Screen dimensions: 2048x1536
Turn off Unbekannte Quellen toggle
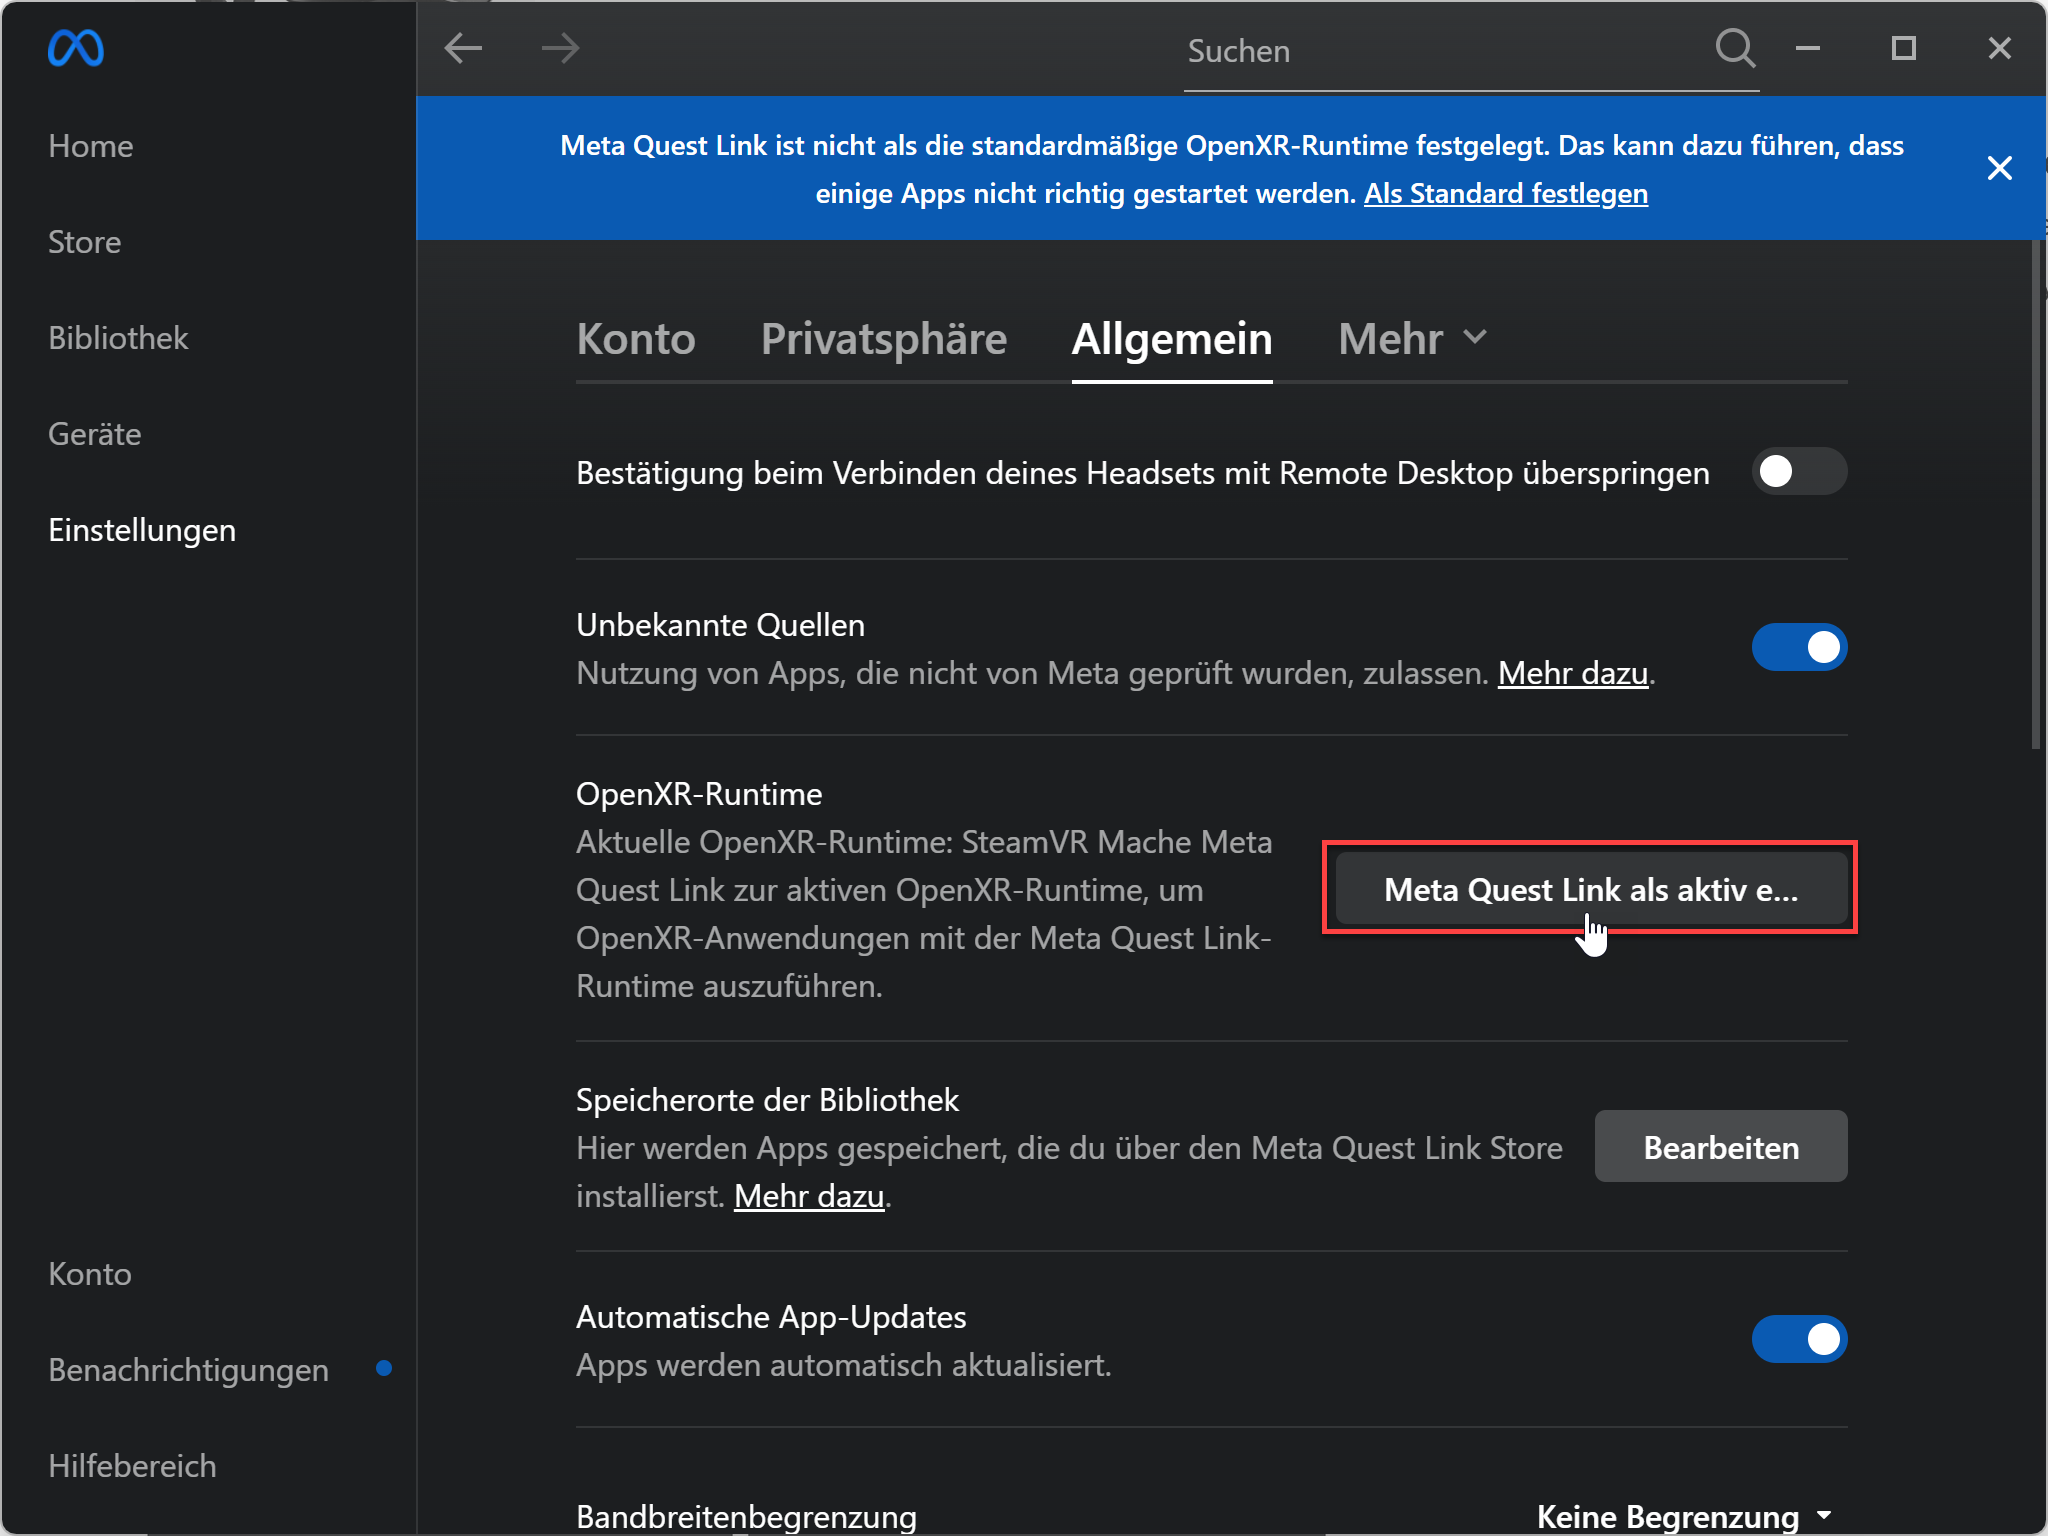click(x=1798, y=647)
